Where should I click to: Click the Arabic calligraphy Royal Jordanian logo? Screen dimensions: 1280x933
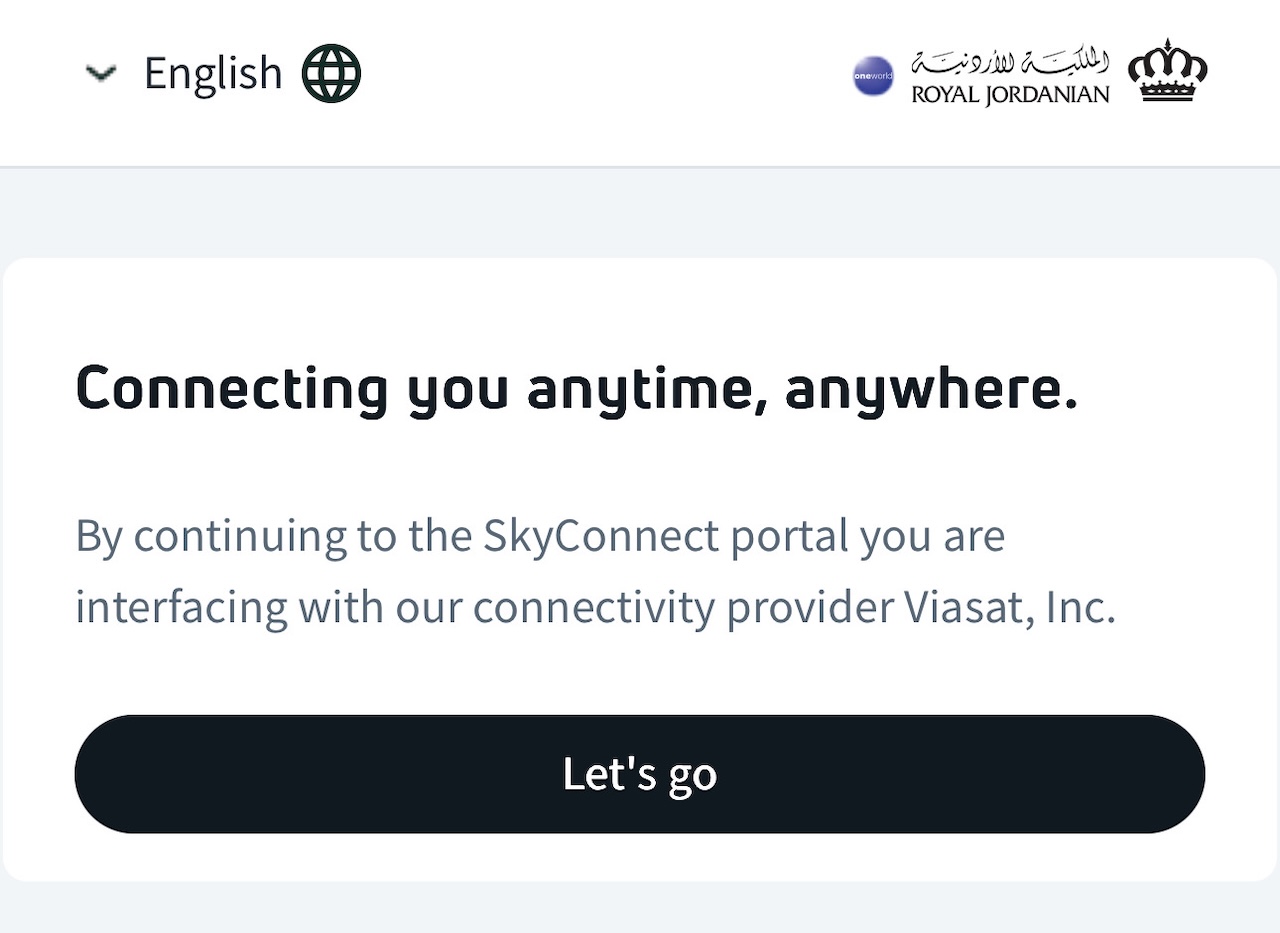(1010, 62)
